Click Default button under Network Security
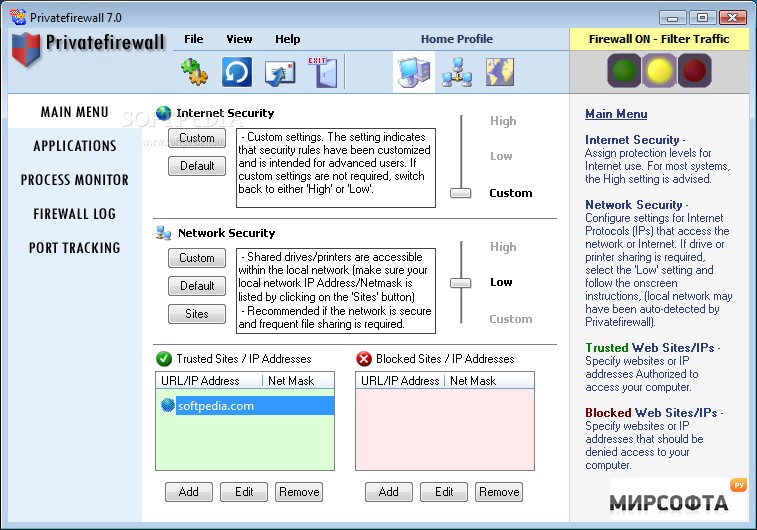This screenshot has height=530, width=757. click(x=197, y=286)
